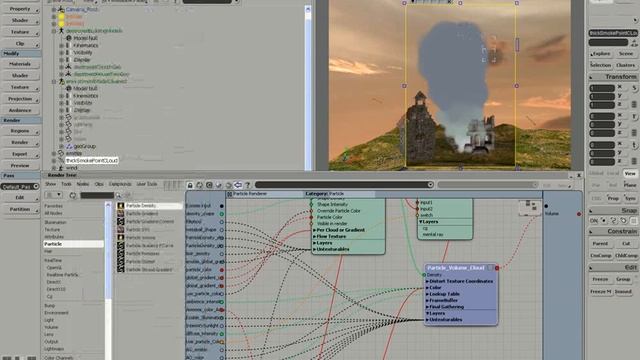Open the node view dropdown beside search field

[54, 195]
